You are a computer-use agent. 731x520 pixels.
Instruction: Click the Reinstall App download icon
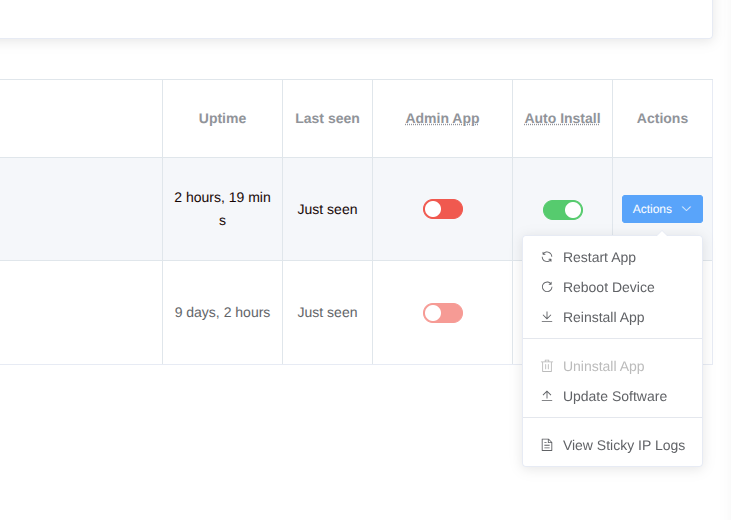click(x=547, y=317)
